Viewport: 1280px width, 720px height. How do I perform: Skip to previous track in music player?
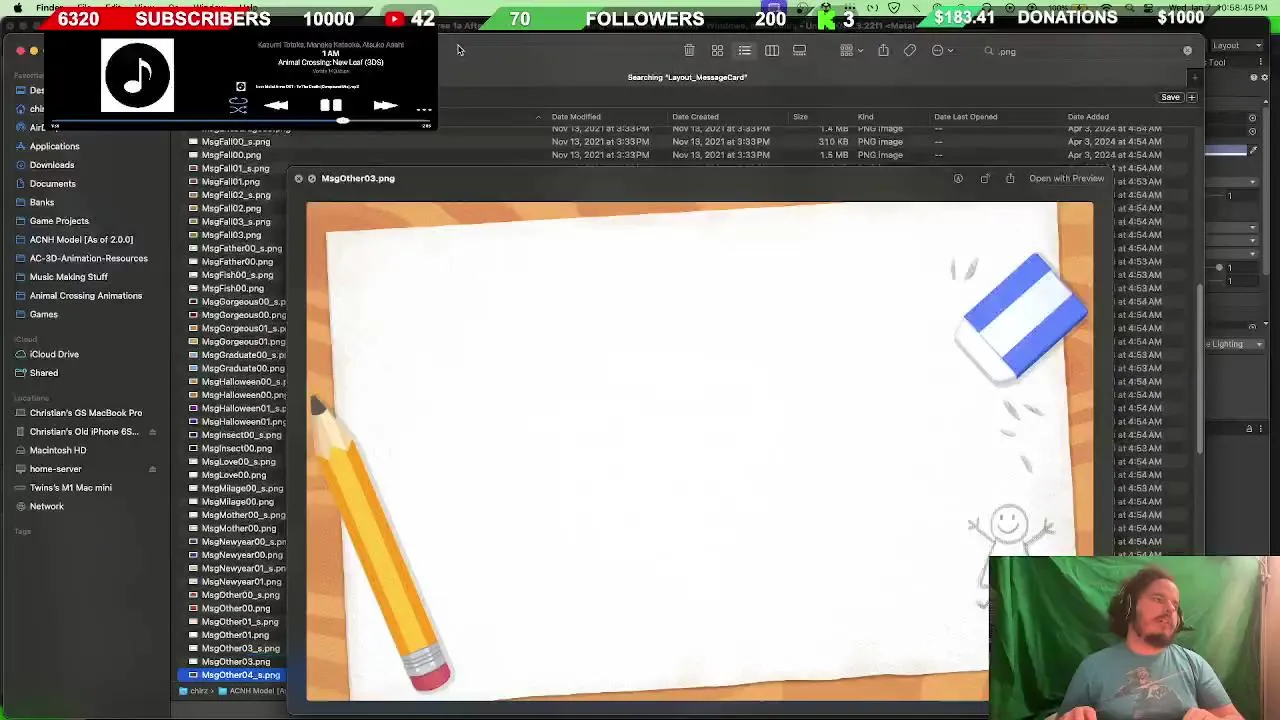[x=277, y=105]
